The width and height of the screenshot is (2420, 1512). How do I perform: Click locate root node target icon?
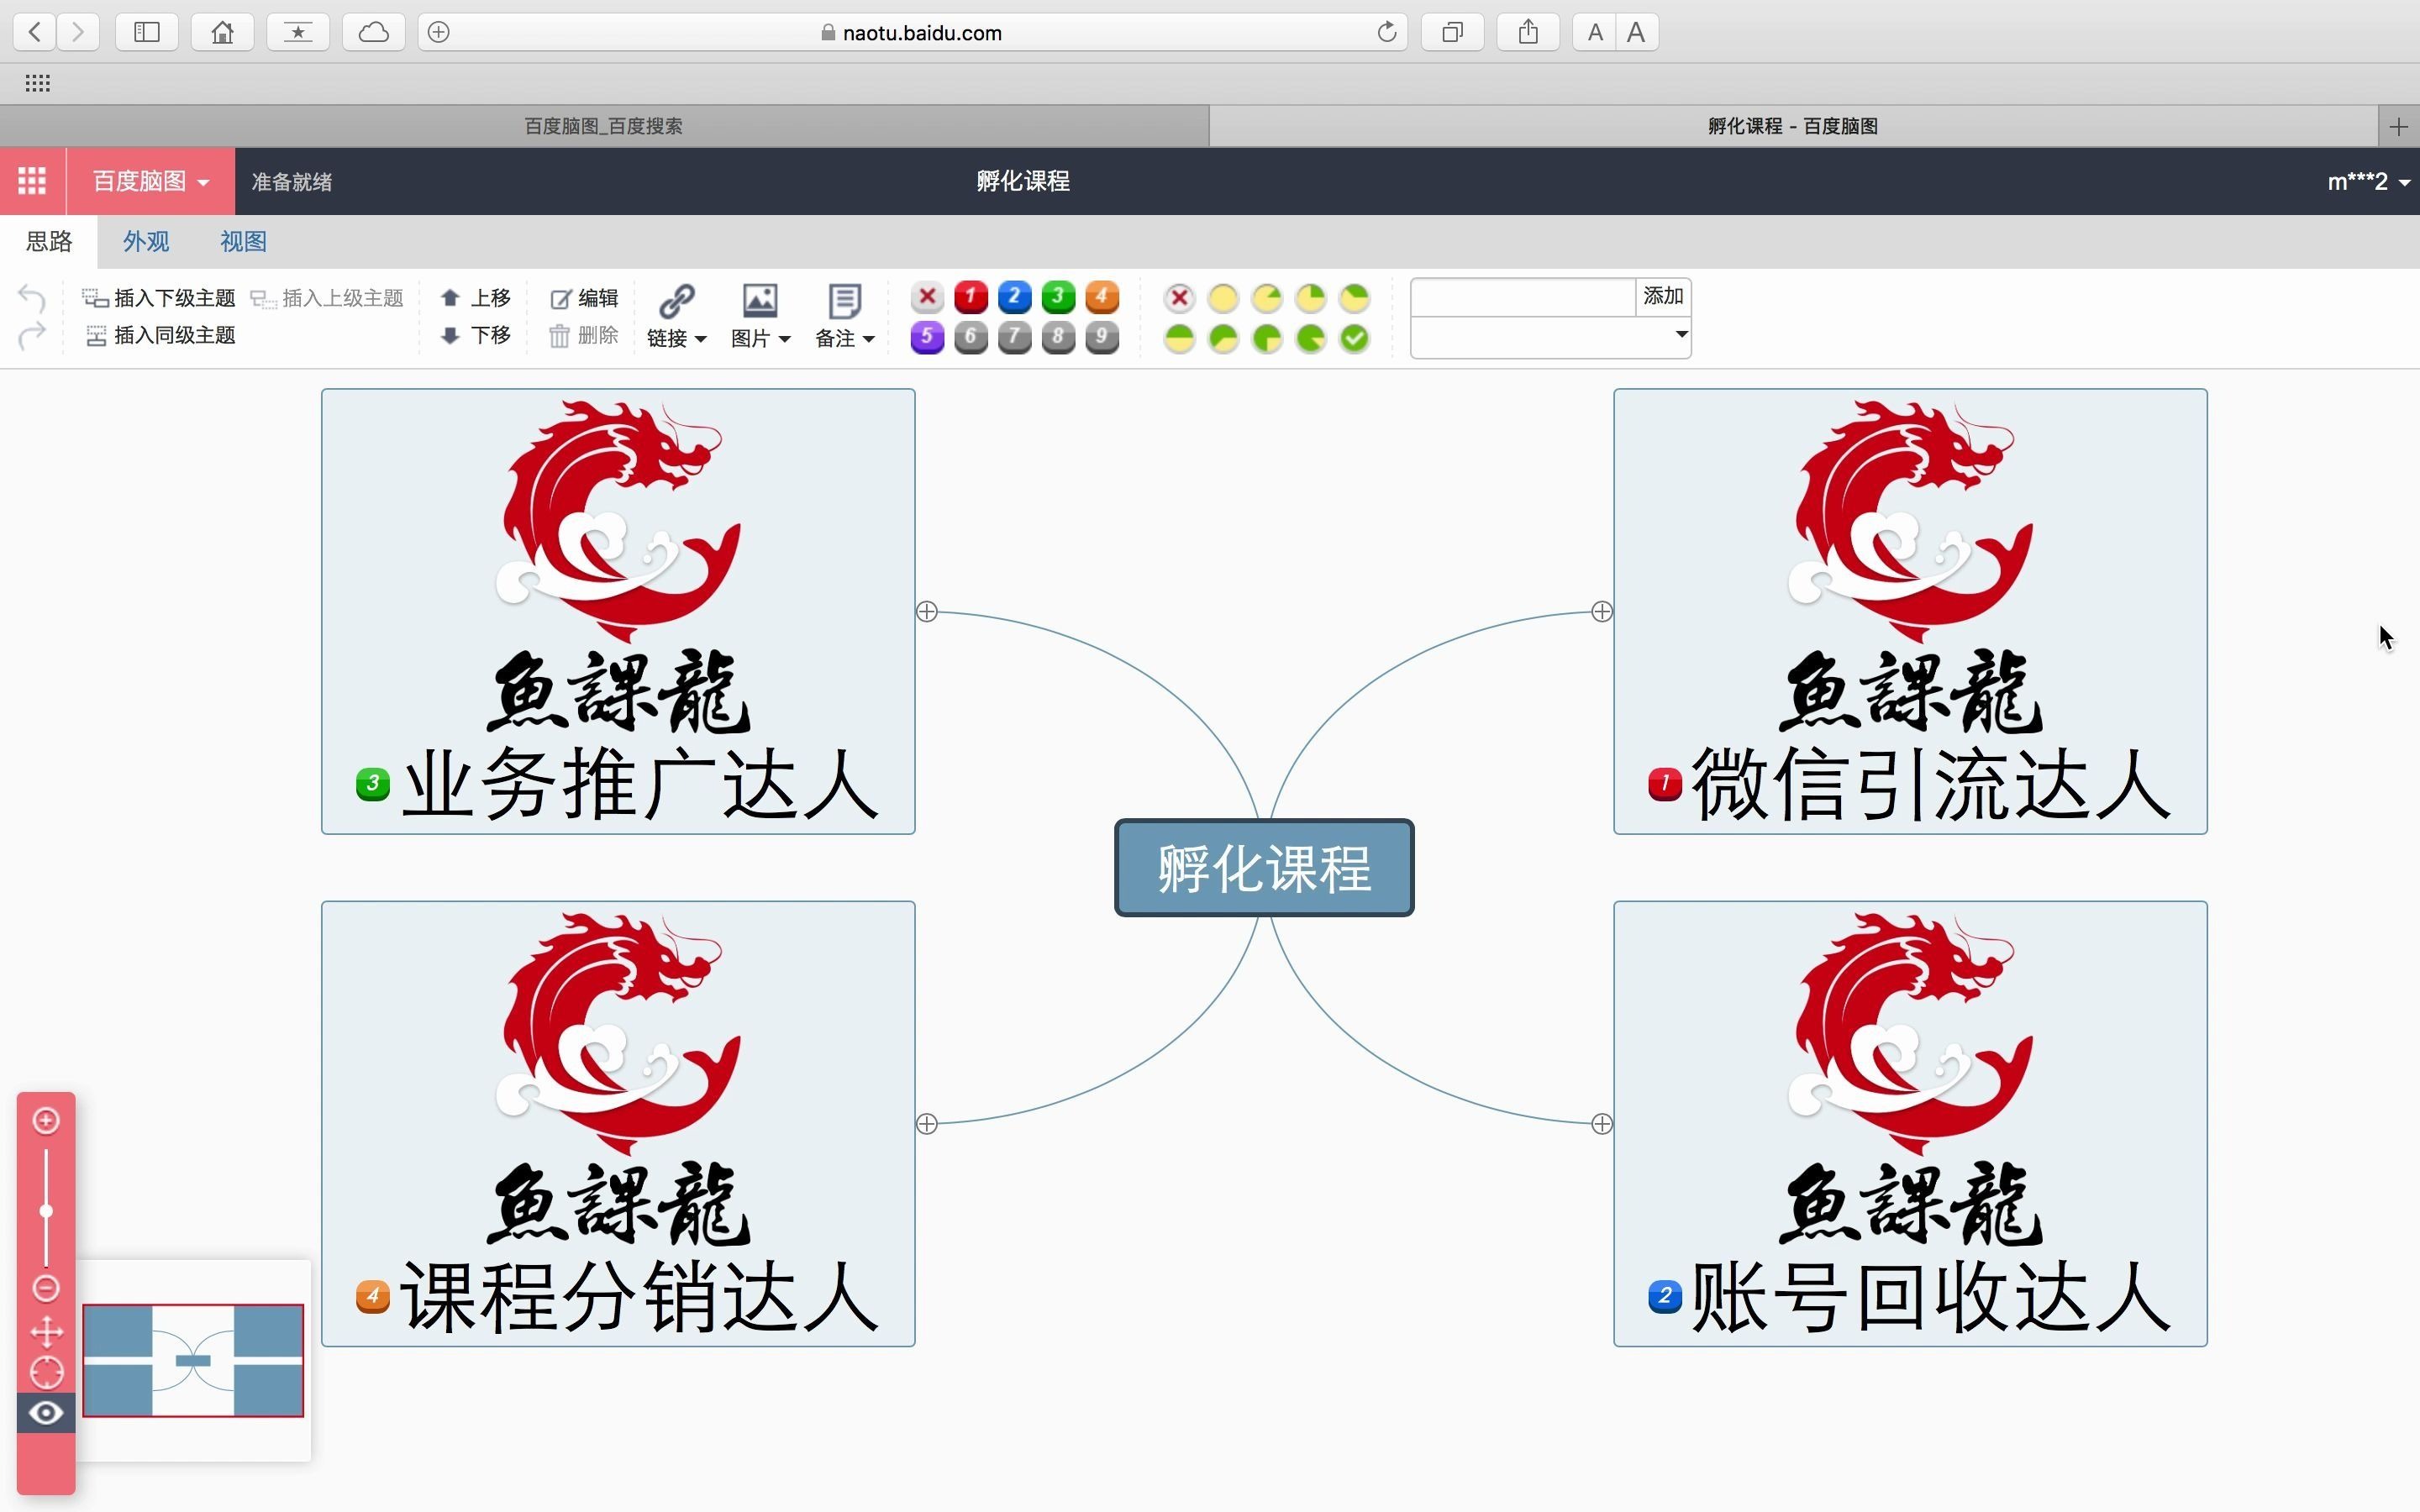(46, 1372)
